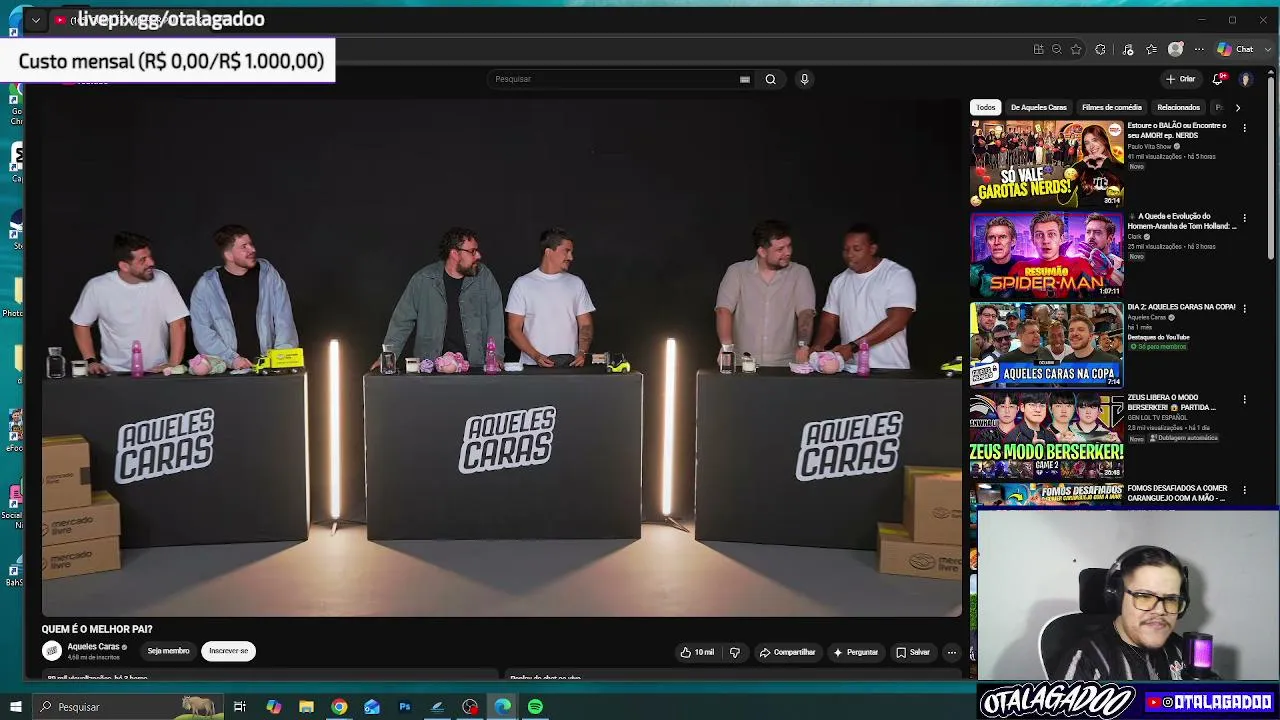Open the browser settings three-dot menu
This screenshot has width=1280, height=720.
point(1199,49)
